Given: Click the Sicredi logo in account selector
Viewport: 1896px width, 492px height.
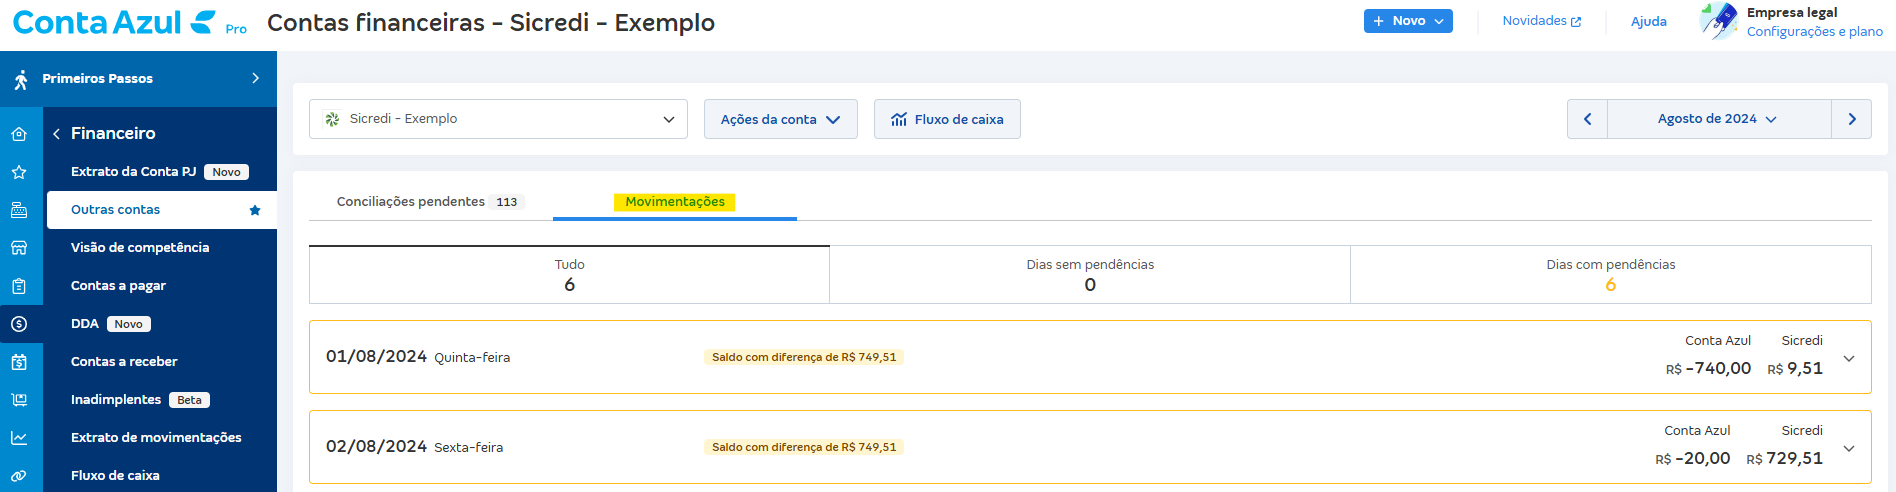Looking at the screenshot, I should [332, 119].
